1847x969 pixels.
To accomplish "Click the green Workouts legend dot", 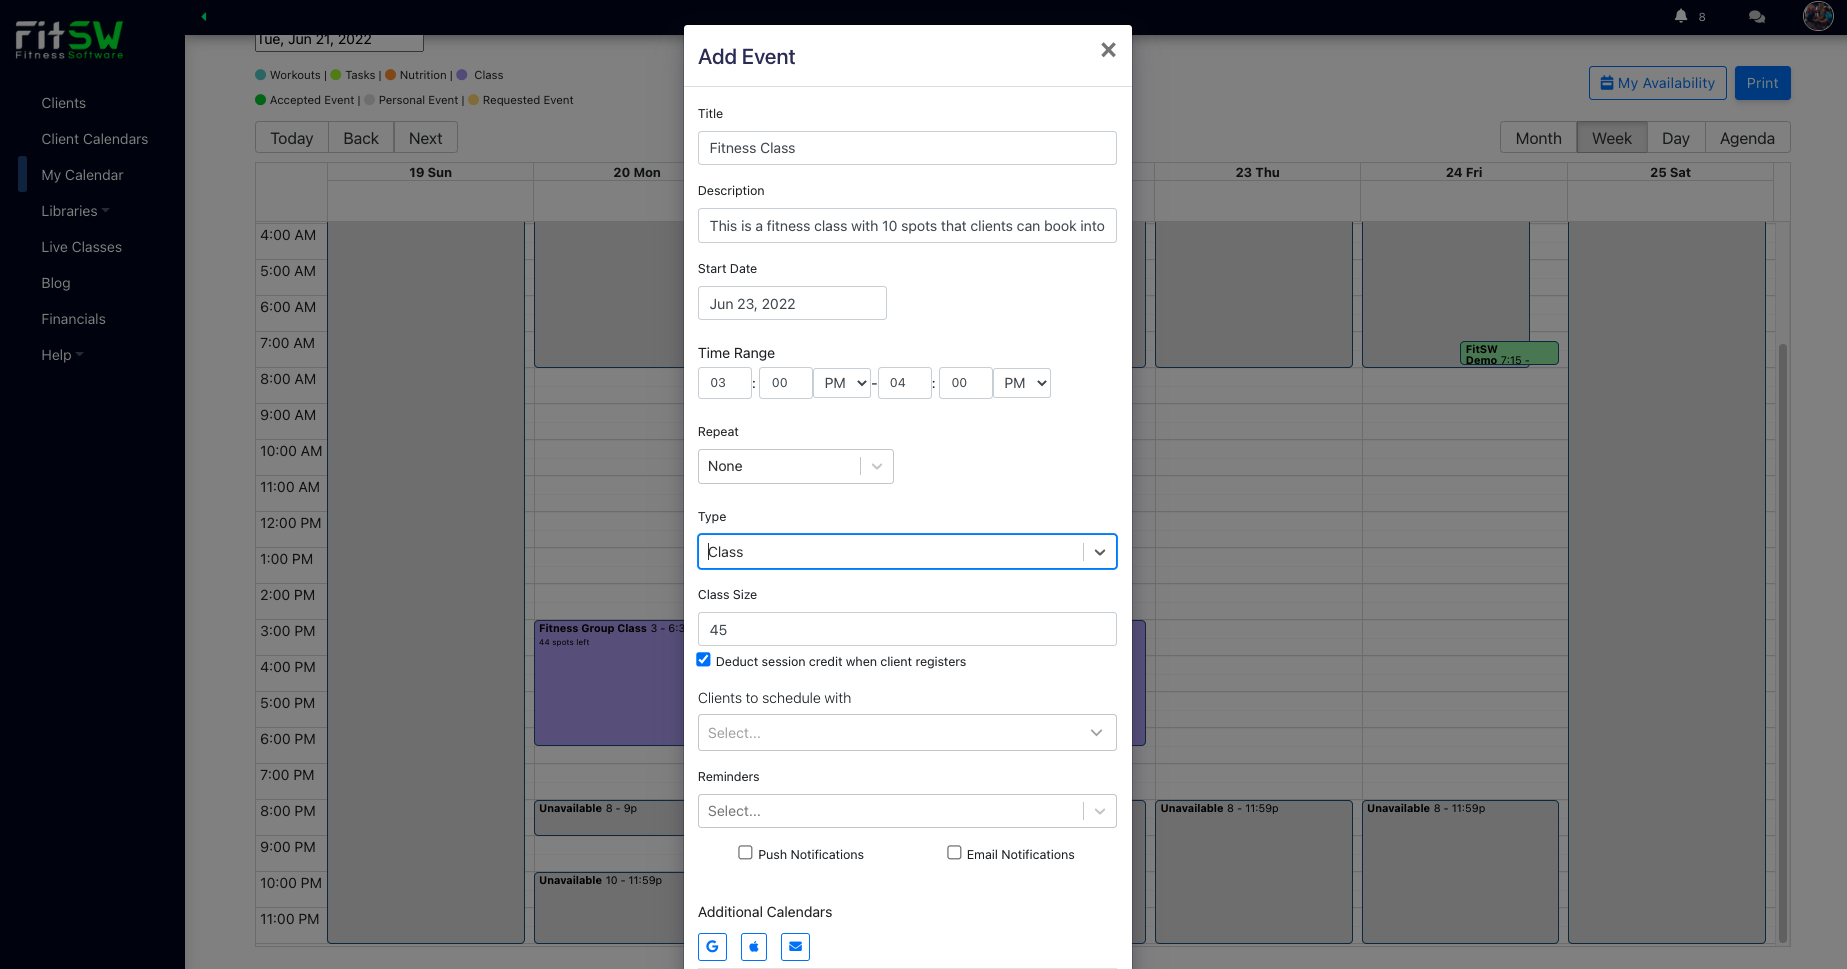I will tap(260, 74).
